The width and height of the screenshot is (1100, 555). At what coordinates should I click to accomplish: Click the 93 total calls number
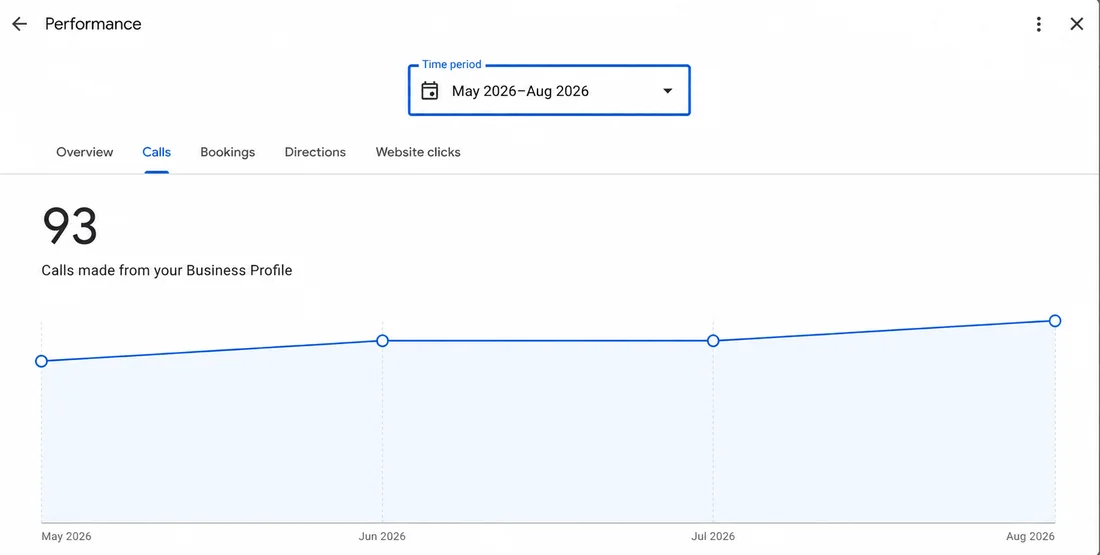point(69,226)
